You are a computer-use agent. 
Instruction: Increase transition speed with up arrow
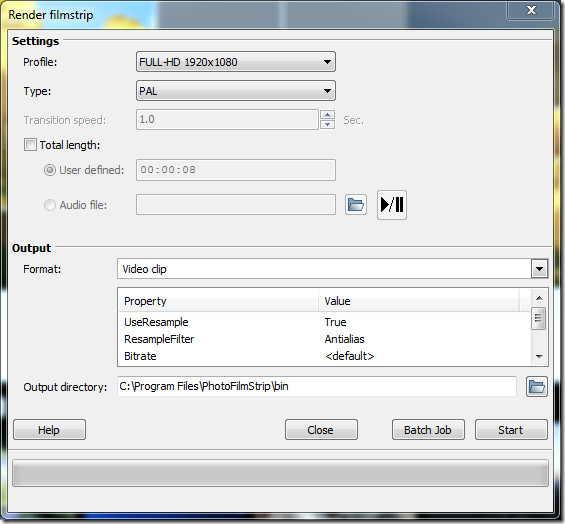pyautogui.click(x=327, y=115)
